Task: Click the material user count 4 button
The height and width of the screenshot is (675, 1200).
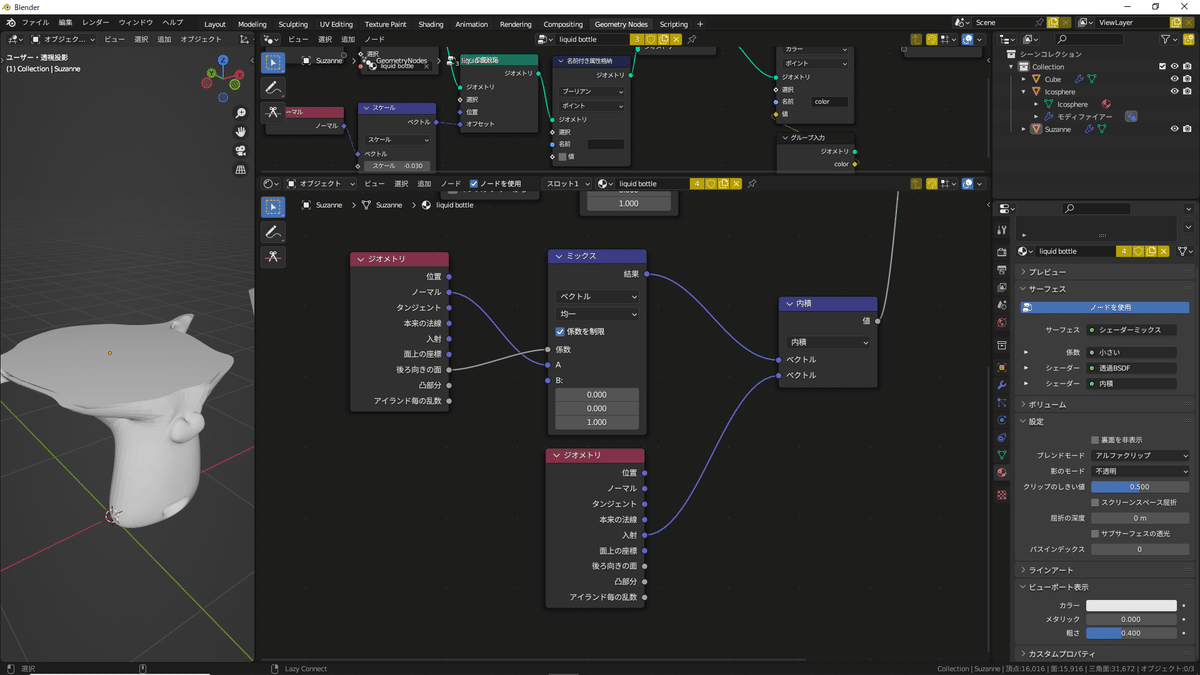Action: 1124,252
